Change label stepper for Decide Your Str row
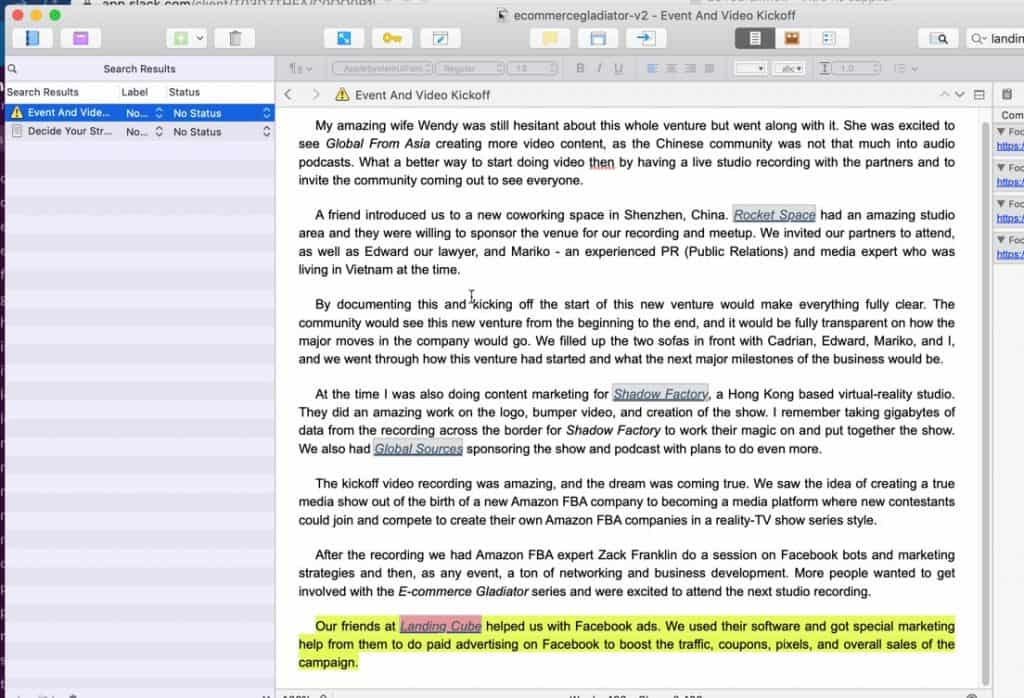 pyautogui.click(x=159, y=131)
